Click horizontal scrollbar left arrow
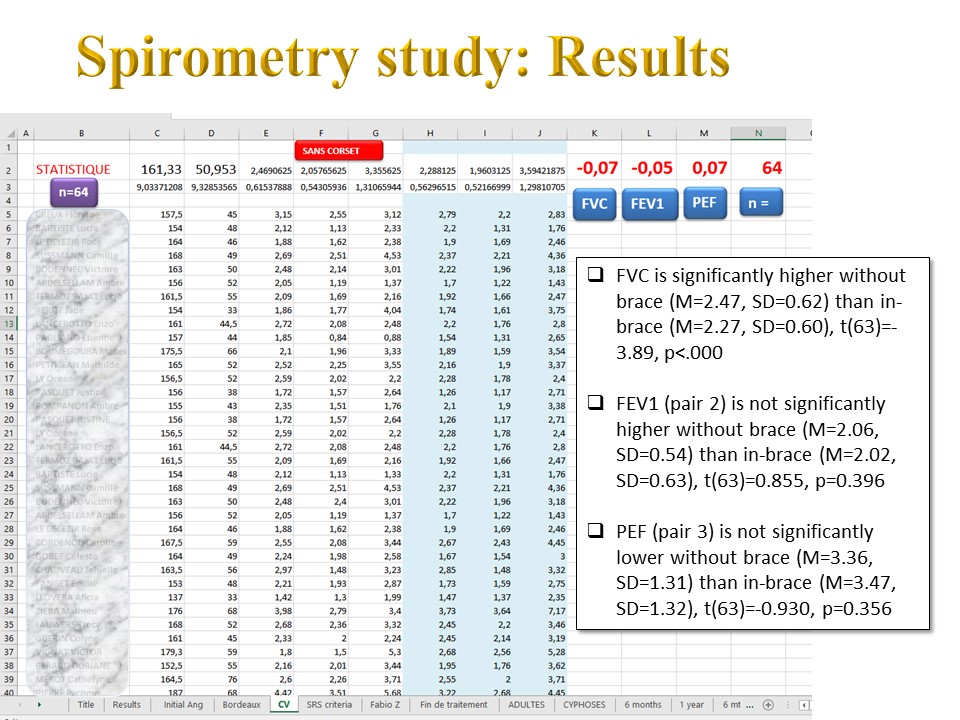960x720 pixels. pyautogui.click(x=803, y=705)
